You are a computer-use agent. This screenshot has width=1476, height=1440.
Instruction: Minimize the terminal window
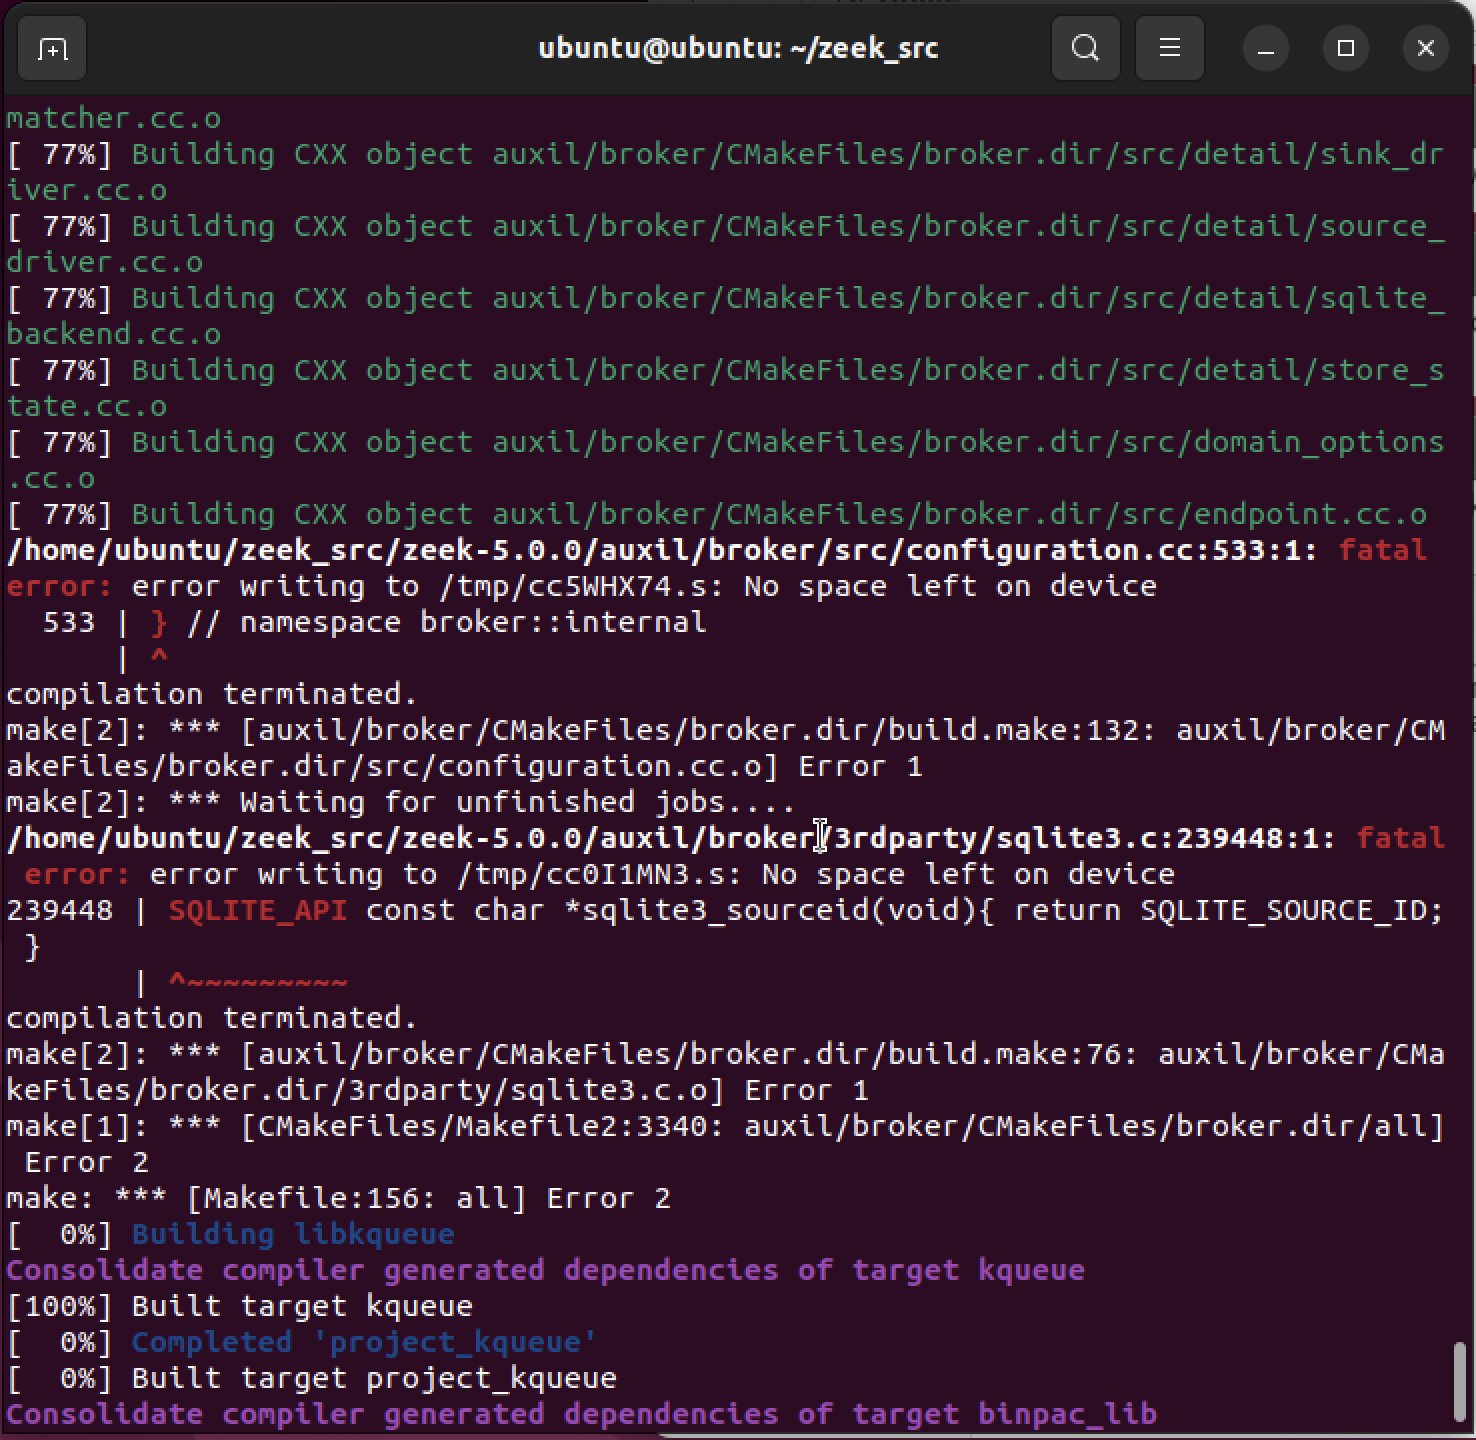coord(1266,48)
